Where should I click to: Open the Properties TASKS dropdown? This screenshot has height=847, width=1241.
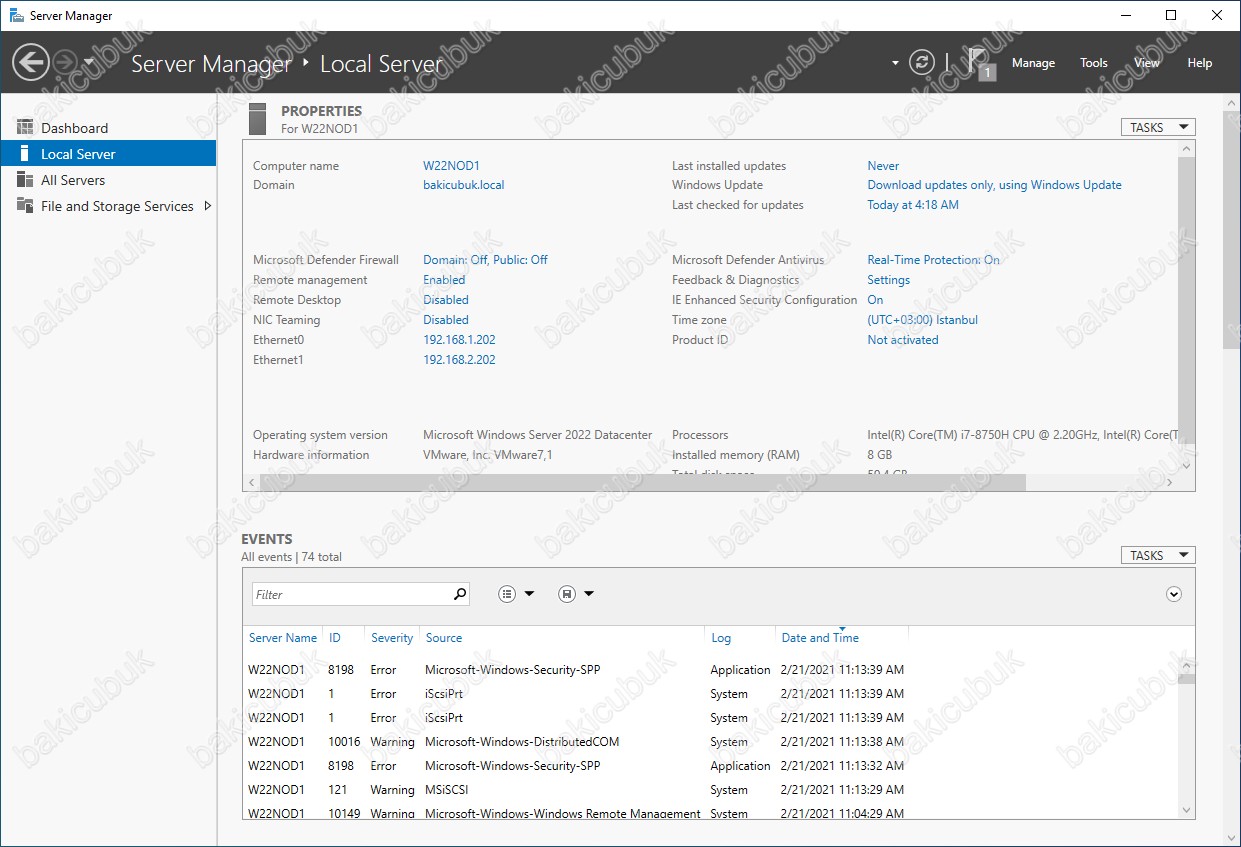click(x=1158, y=127)
